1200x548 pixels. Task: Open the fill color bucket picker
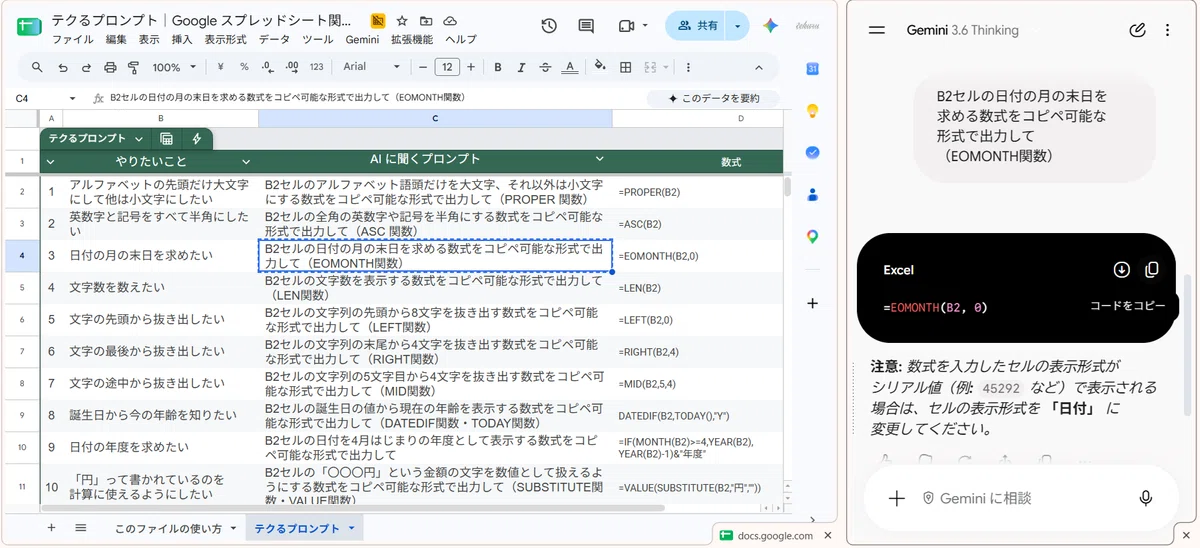point(600,67)
